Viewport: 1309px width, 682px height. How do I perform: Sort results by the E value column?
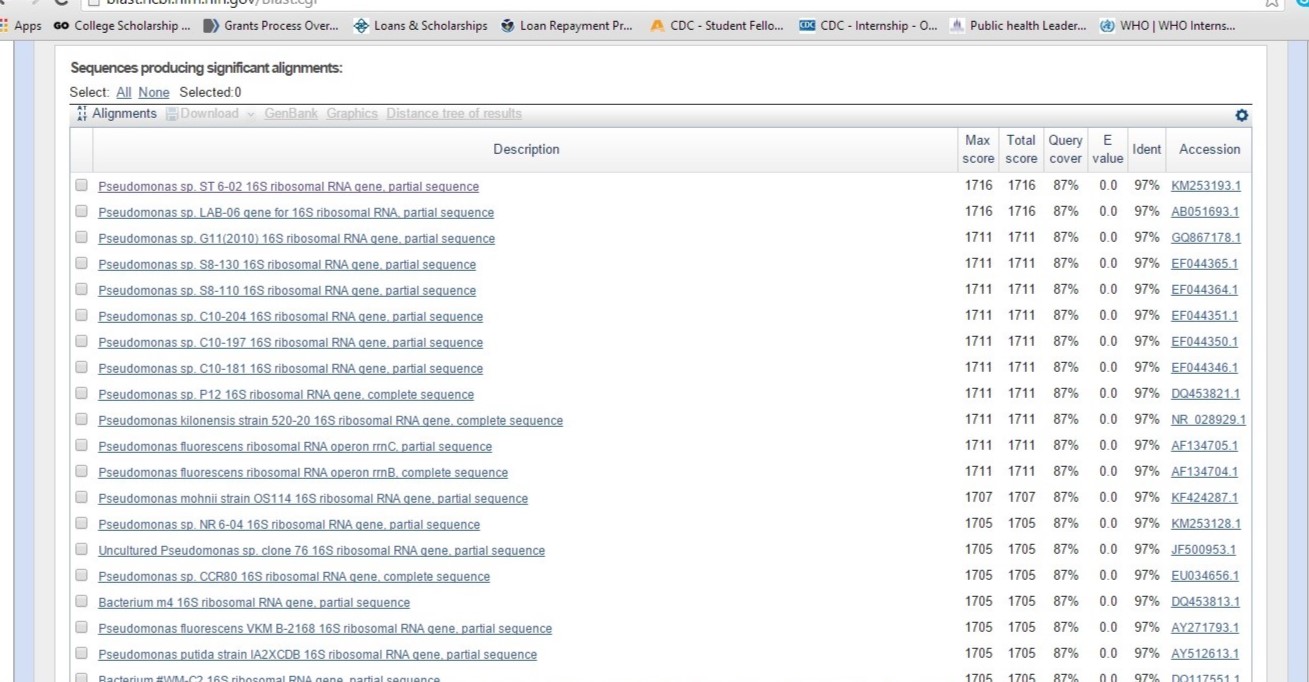pos(1107,149)
